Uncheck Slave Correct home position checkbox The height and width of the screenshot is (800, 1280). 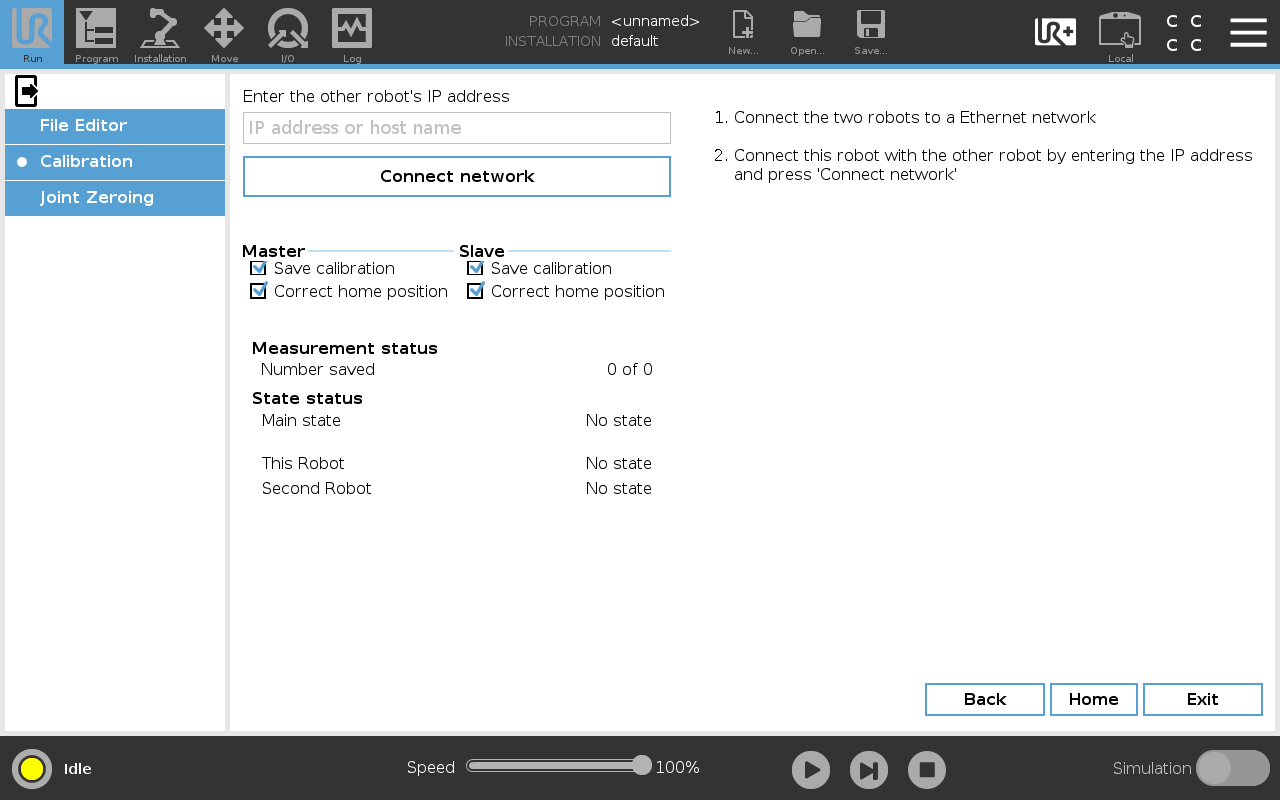tap(475, 291)
